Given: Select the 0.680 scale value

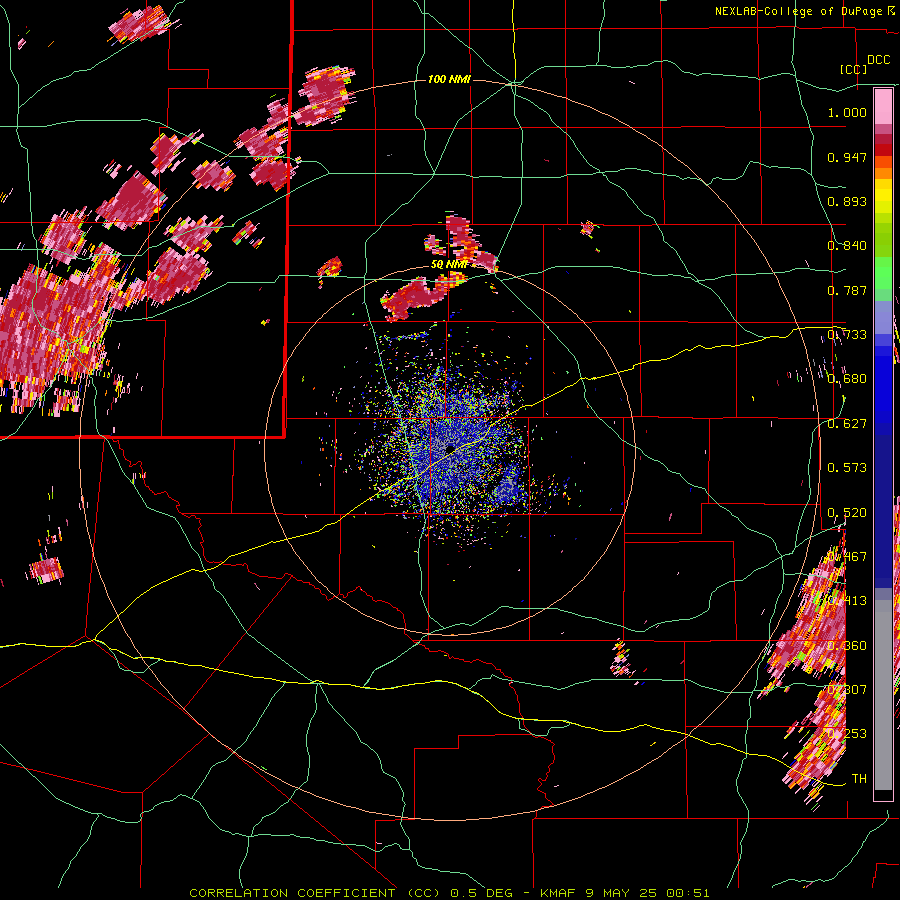Looking at the screenshot, I should click(x=847, y=378).
